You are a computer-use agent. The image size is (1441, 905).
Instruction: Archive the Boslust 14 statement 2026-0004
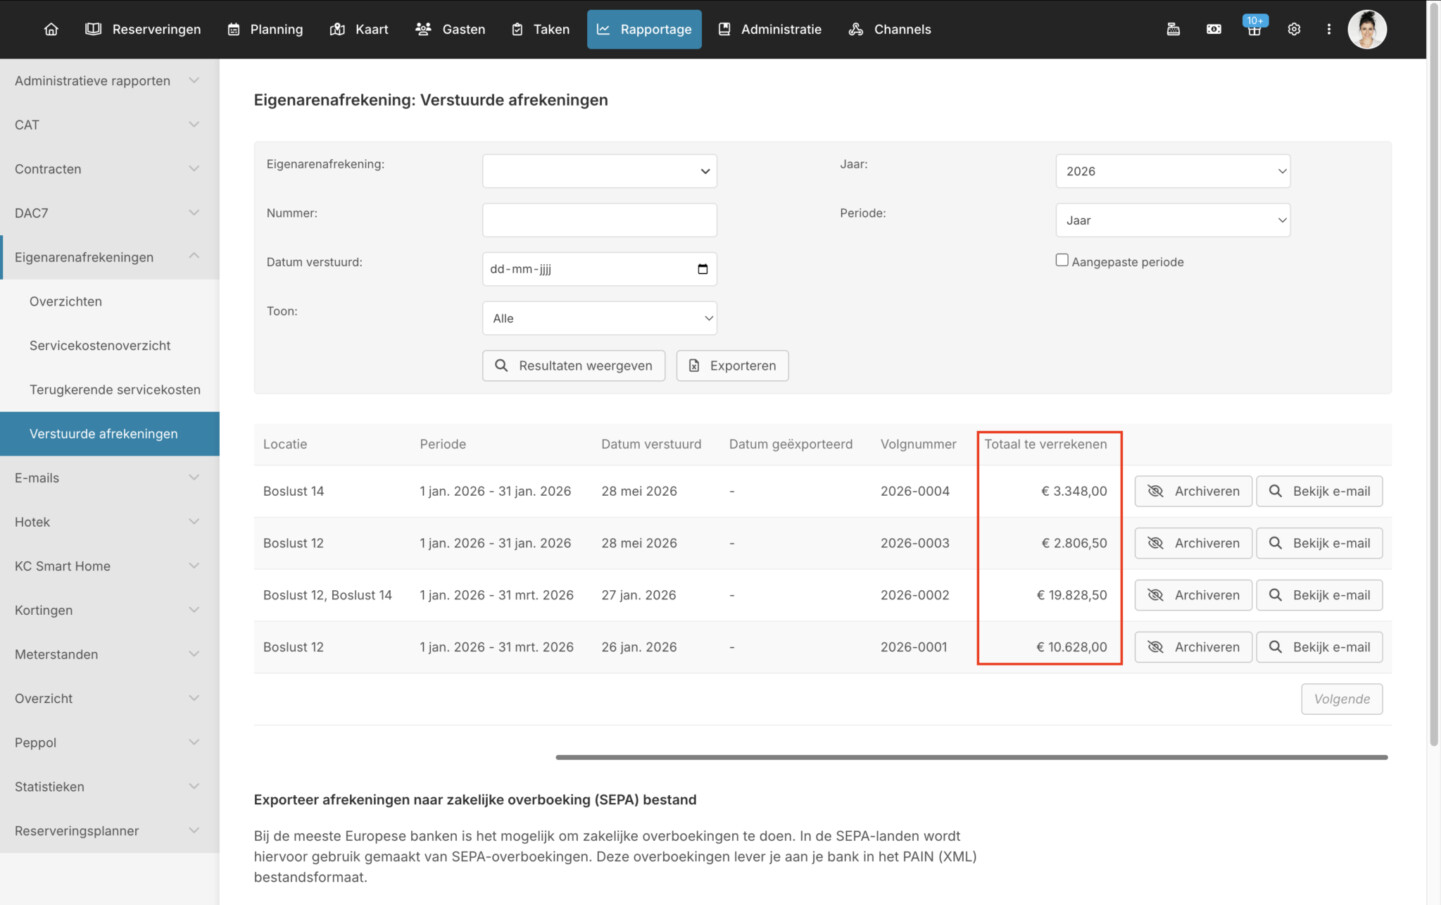point(1193,491)
